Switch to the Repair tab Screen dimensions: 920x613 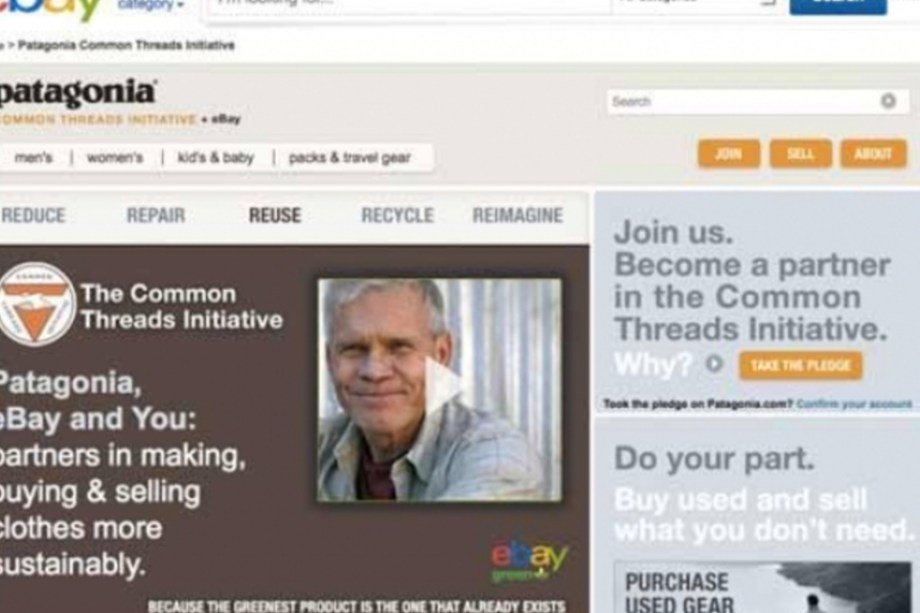tap(155, 215)
